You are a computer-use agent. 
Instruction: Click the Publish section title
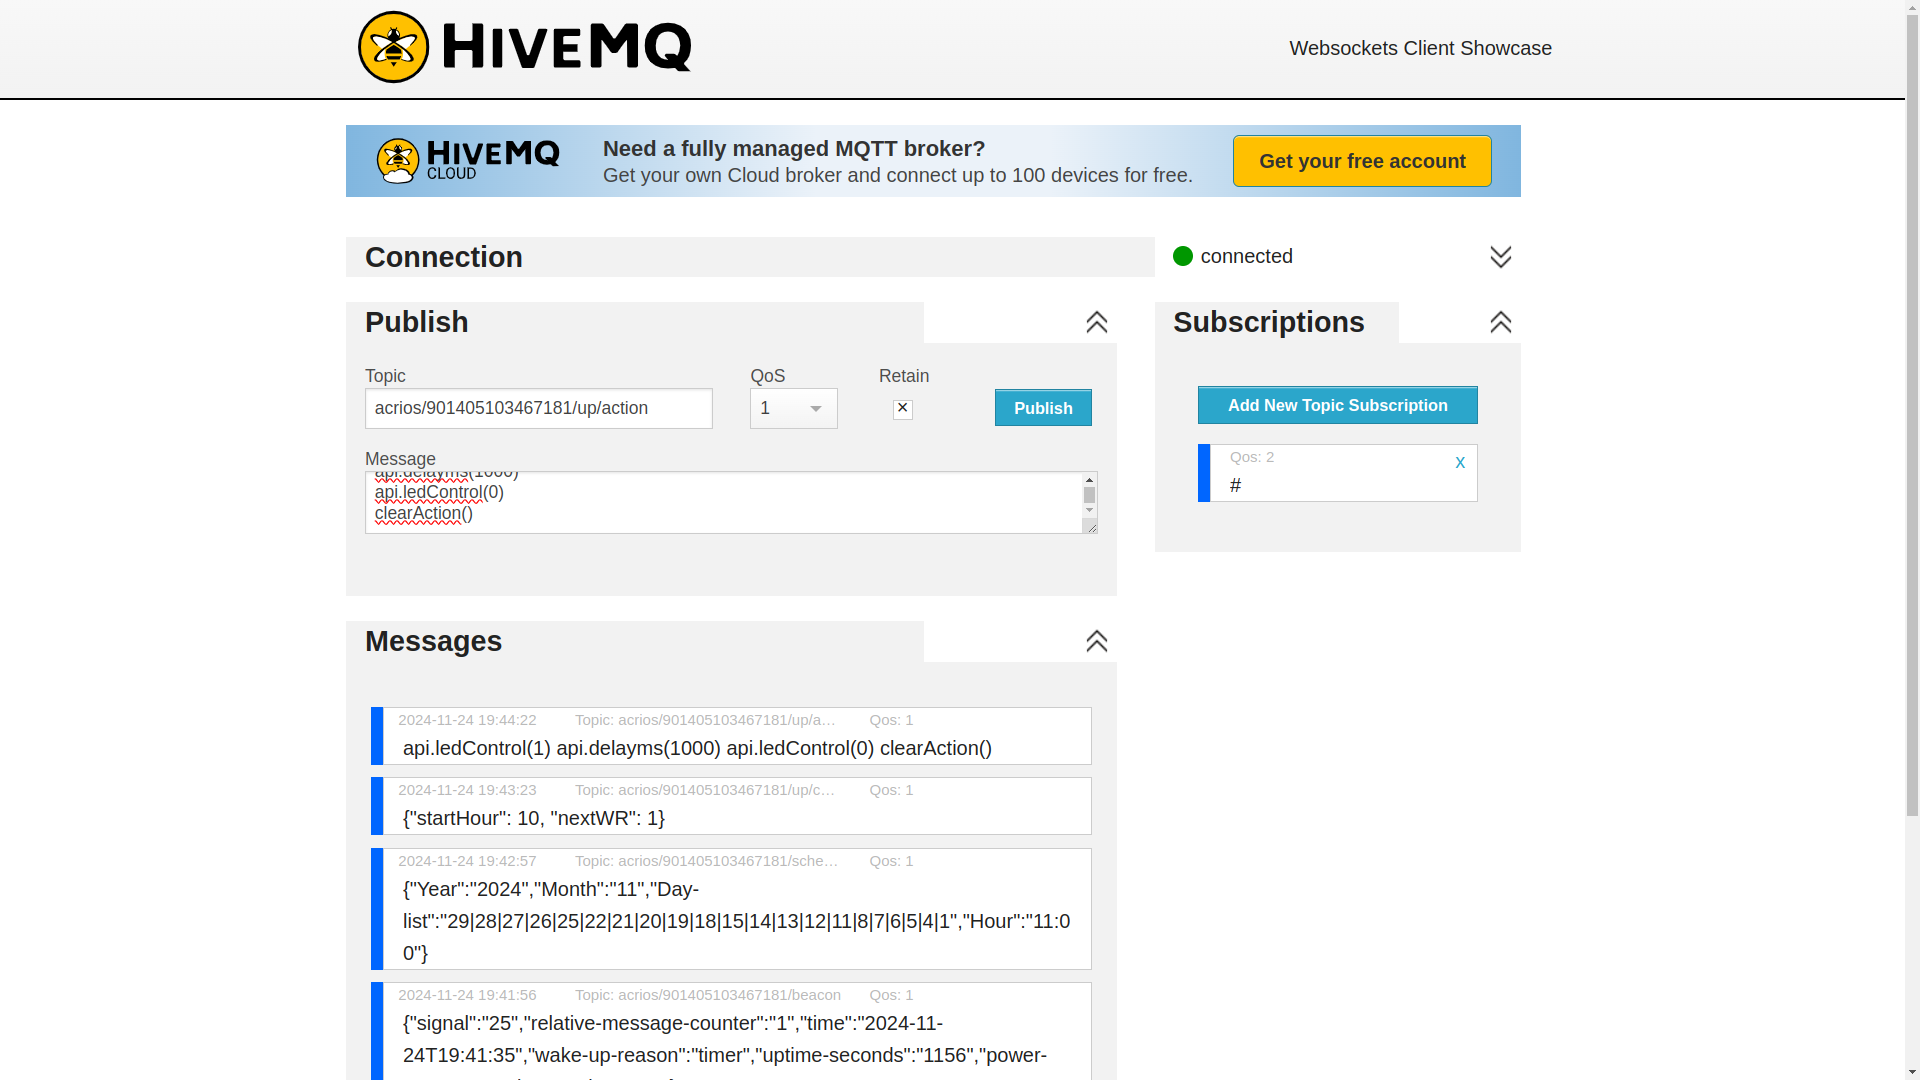[x=417, y=322]
